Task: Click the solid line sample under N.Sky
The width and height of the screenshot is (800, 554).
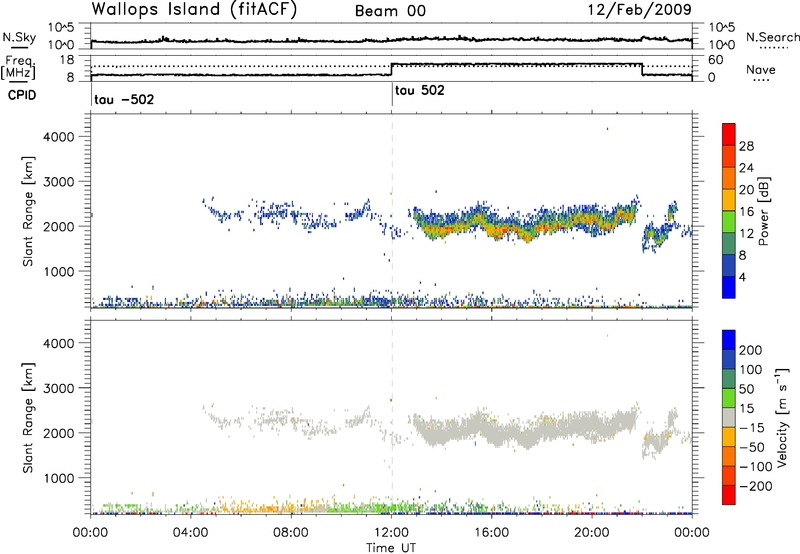Action: pyautogui.click(x=19, y=47)
